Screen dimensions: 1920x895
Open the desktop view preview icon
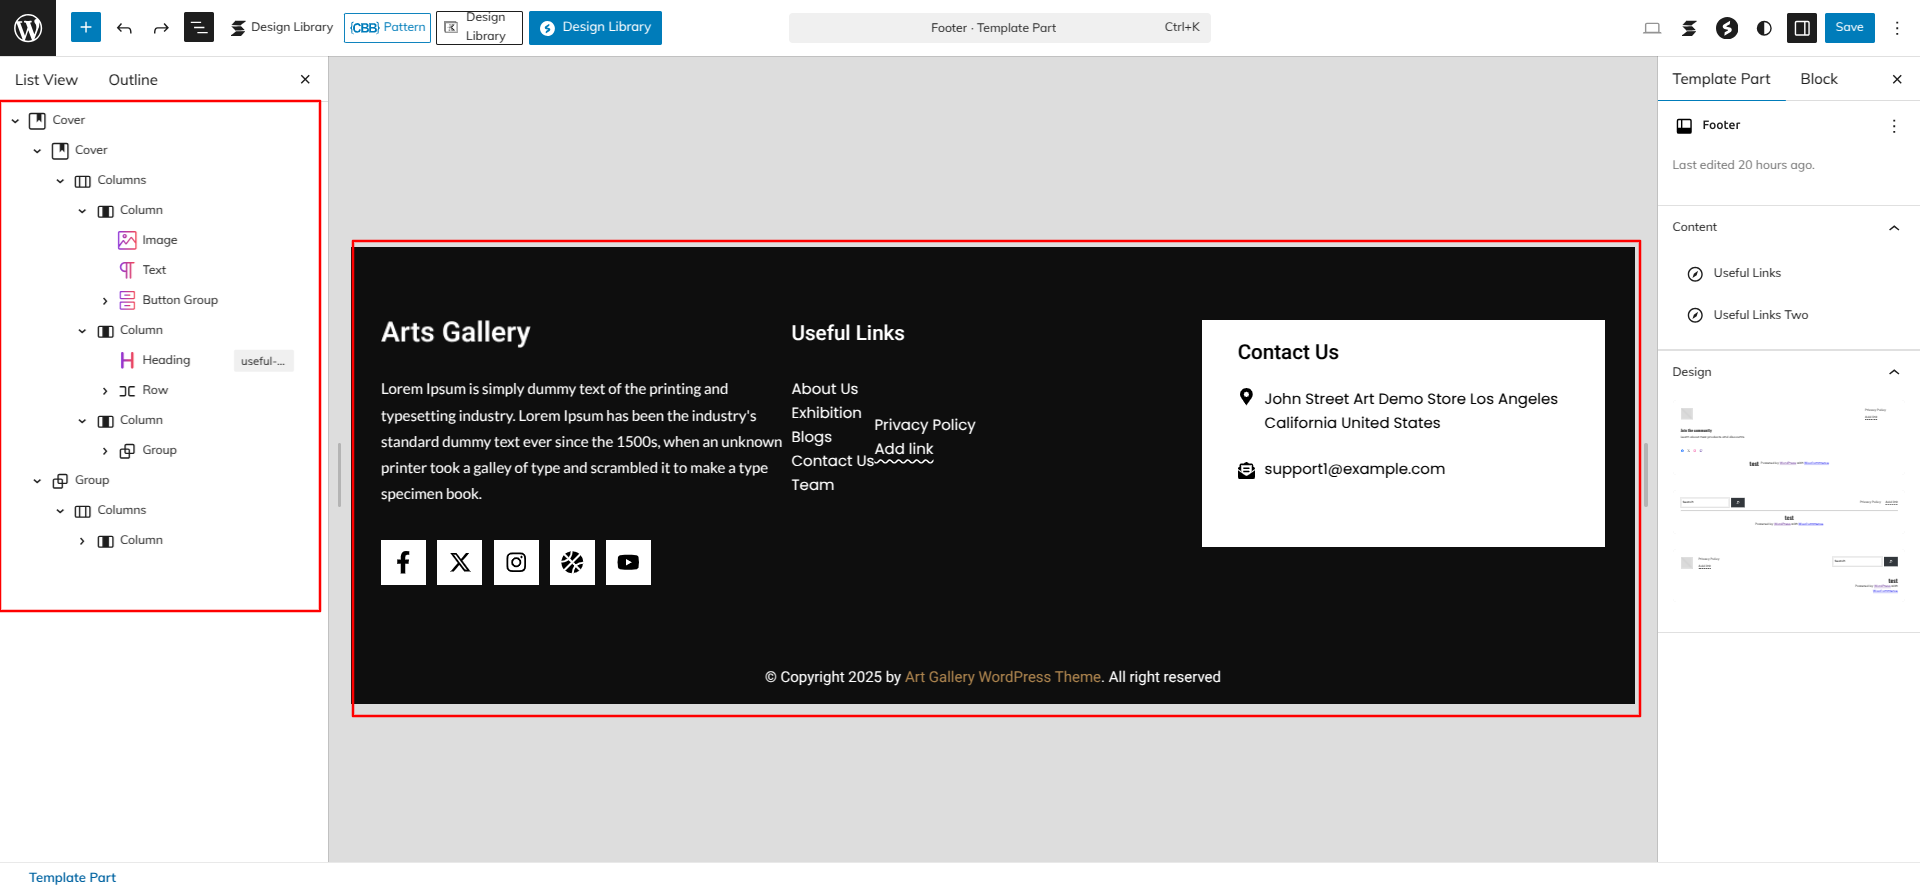click(x=1652, y=28)
